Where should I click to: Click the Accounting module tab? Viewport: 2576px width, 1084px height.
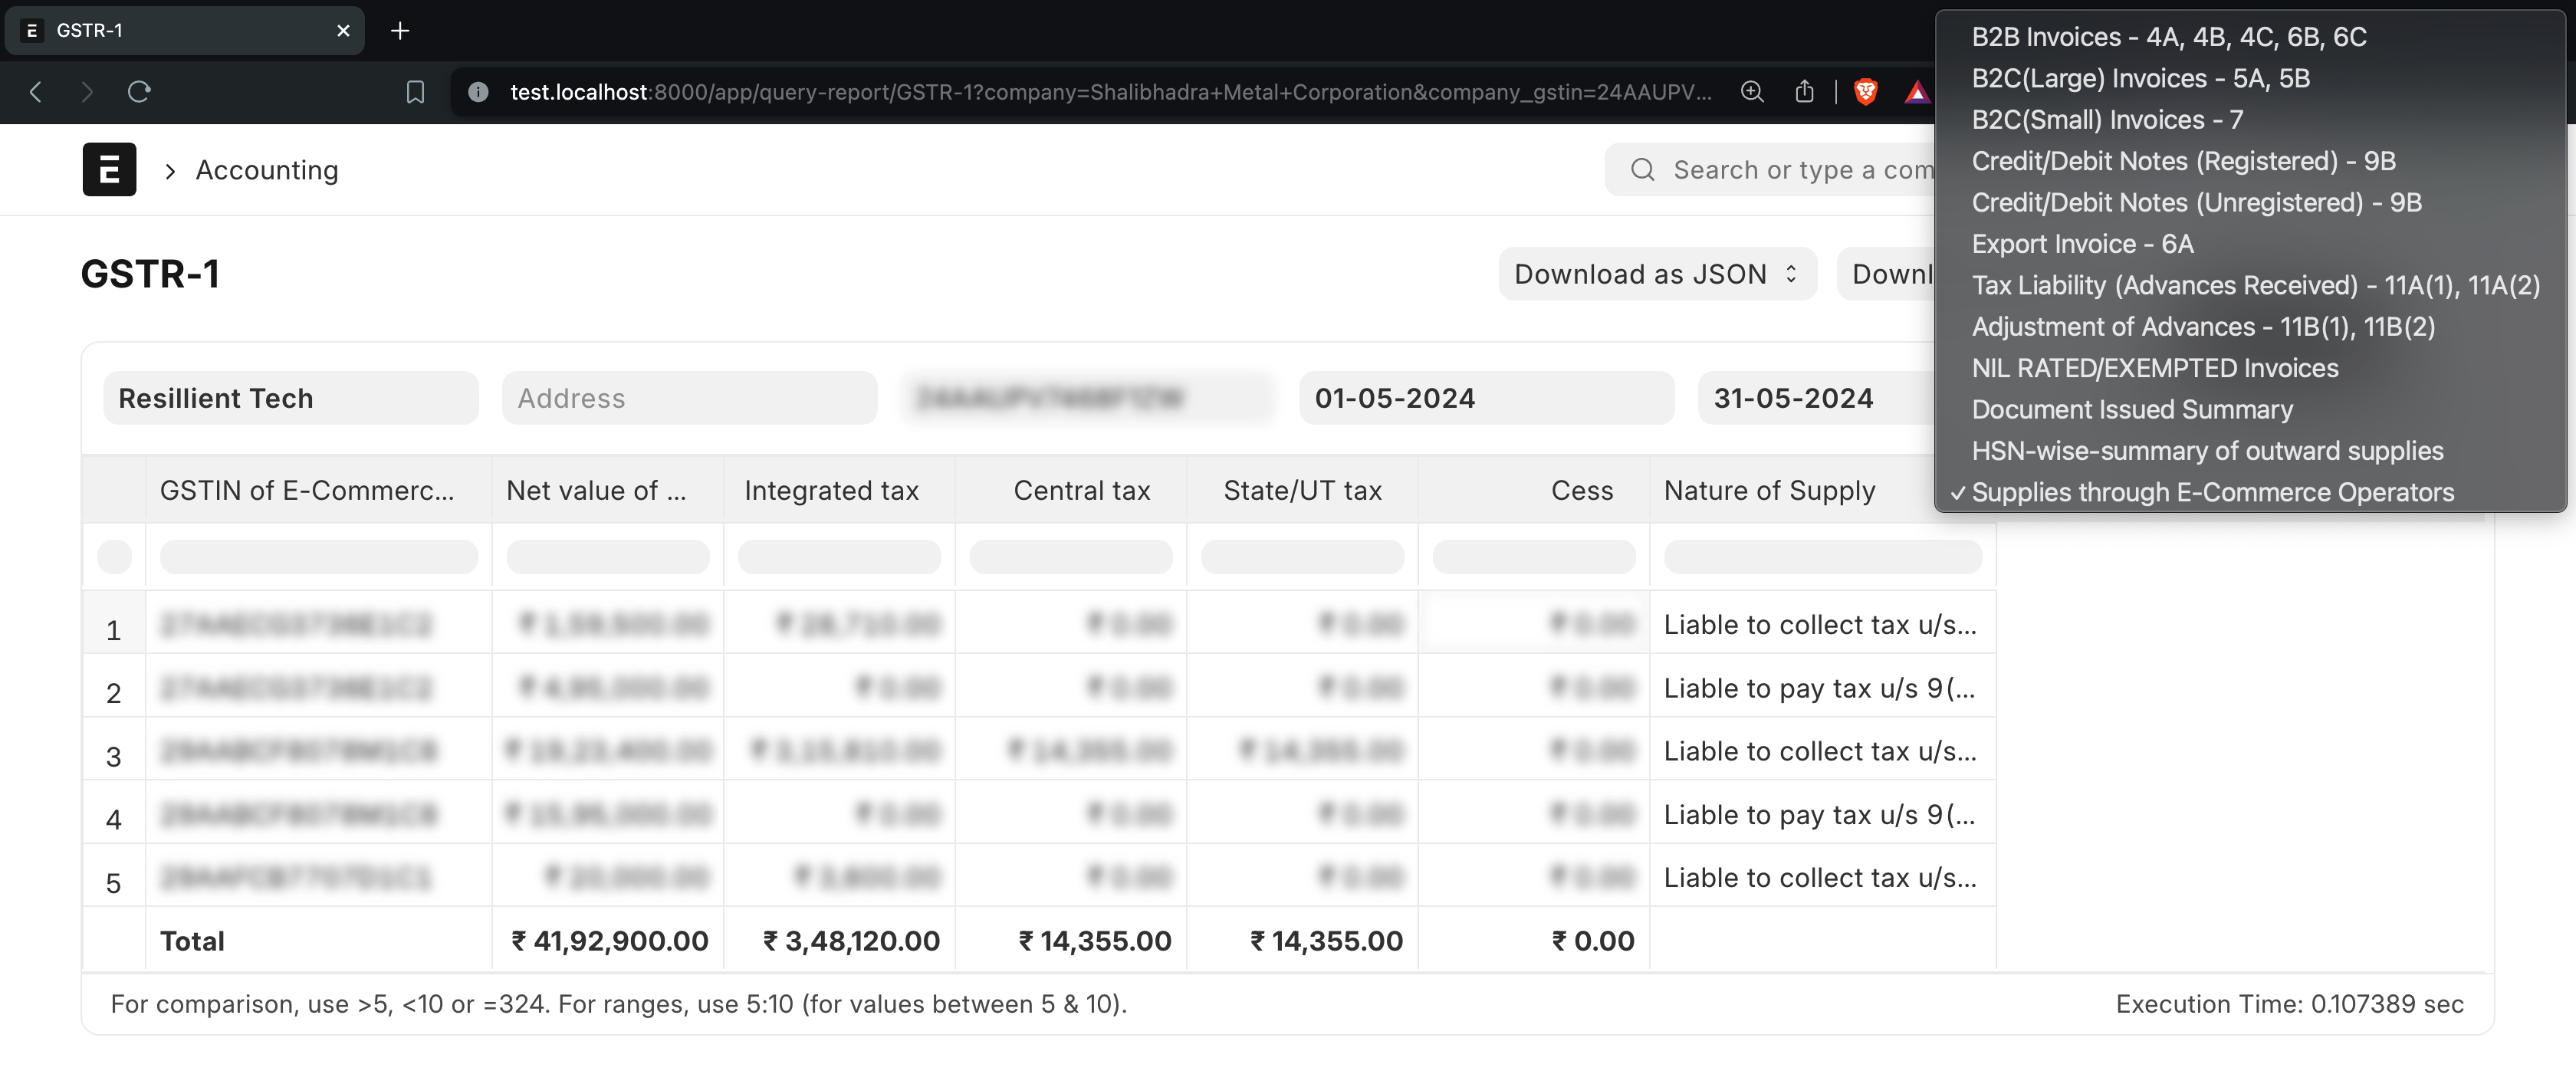click(x=268, y=168)
